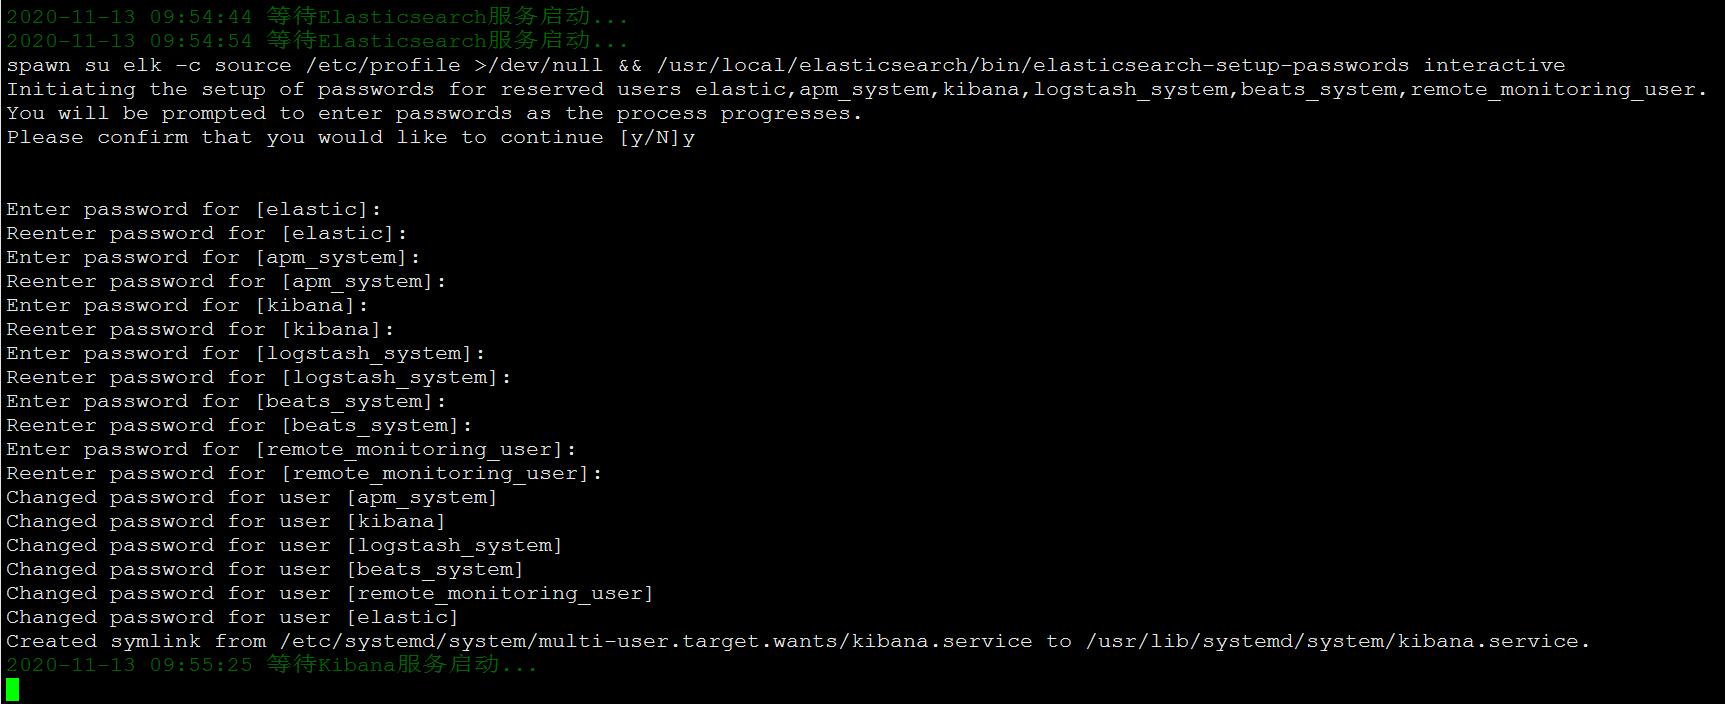
Task: Click 'Enter password for [apm_system]:' line
Action: click(x=214, y=257)
